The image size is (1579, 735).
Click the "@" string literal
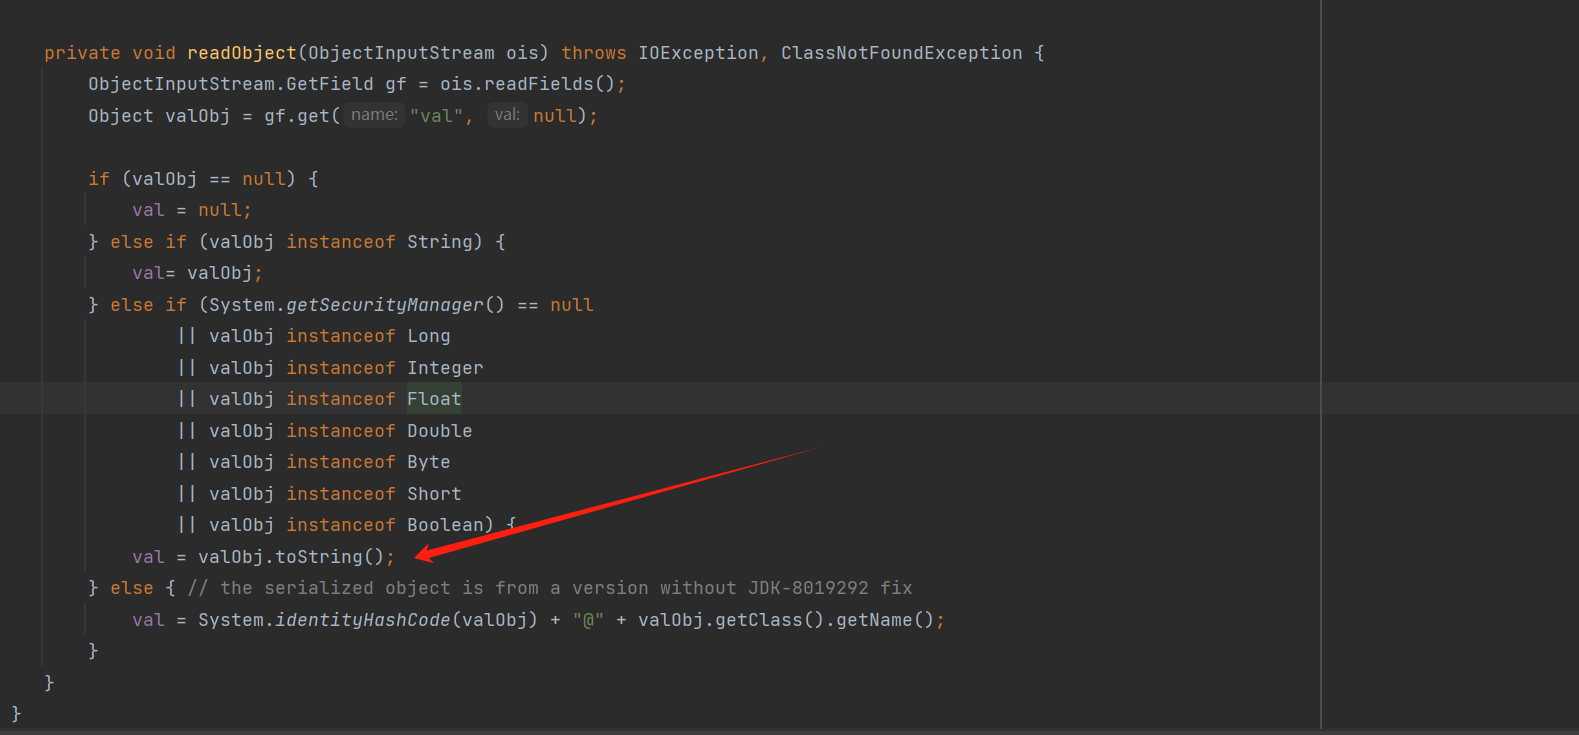click(x=588, y=620)
